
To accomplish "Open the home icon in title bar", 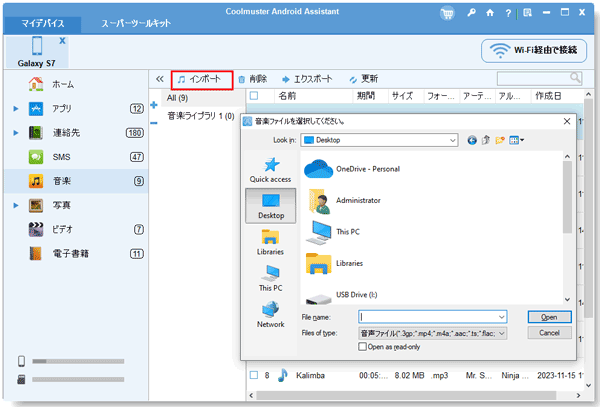I will [x=490, y=13].
